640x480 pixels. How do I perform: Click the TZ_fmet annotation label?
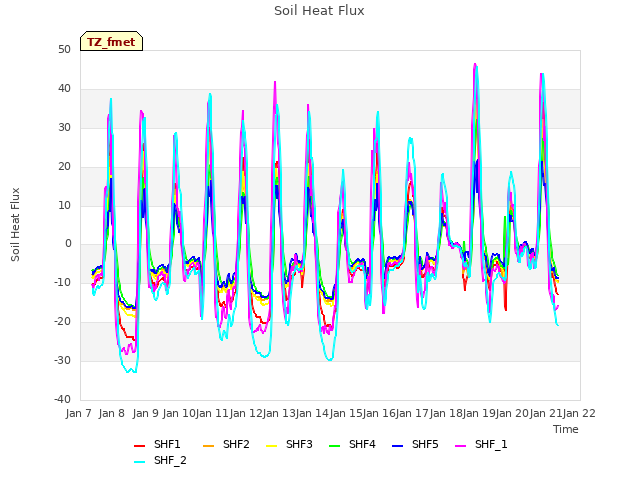click(111, 42)
